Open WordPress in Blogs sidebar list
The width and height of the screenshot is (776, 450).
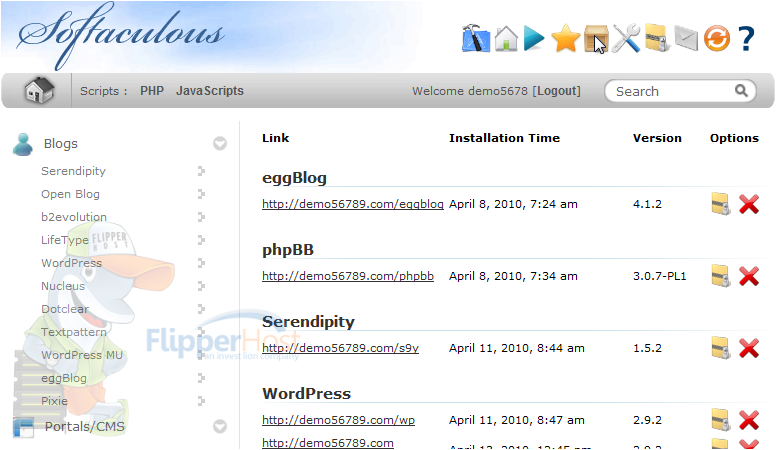click(x=71, y=263)
